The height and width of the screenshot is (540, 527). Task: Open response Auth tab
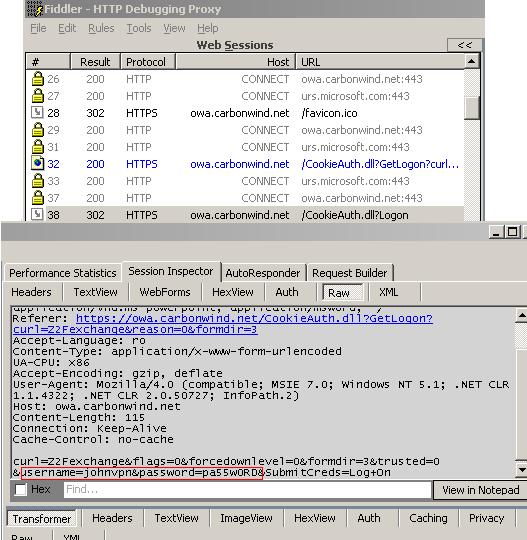click(x=369, y=518)
